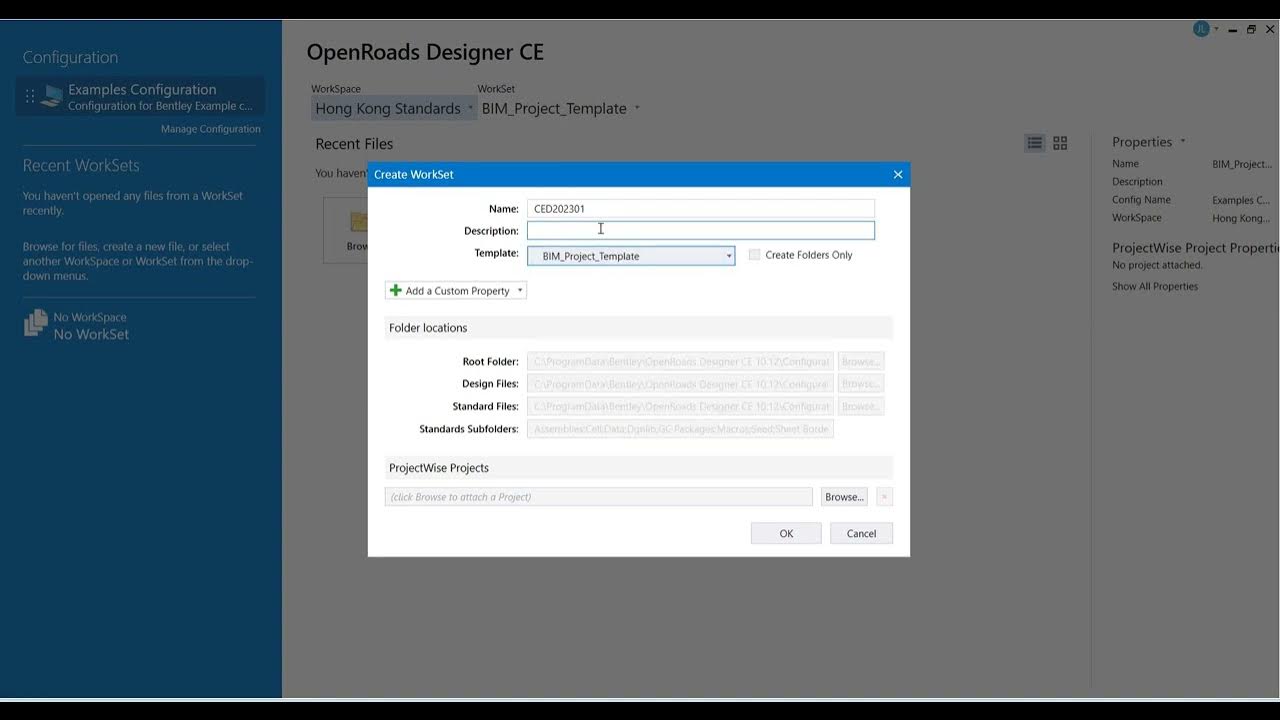Click the remove project X button

tap(884, 497)
